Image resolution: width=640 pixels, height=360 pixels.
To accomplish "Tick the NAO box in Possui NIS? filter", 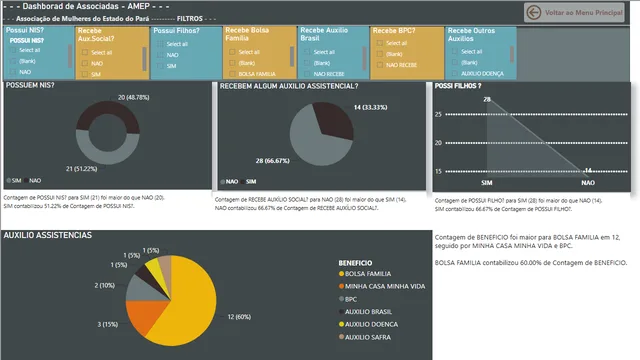I will click(x=13, y=72).
